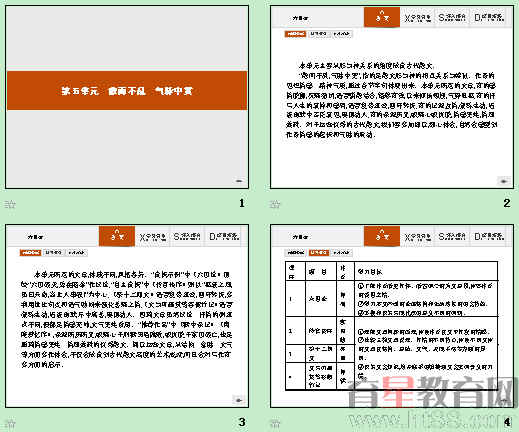Open the X section tab on slide 4
Image resolution: width=519 pixels, height=432 pixels.
coord(418,236)
